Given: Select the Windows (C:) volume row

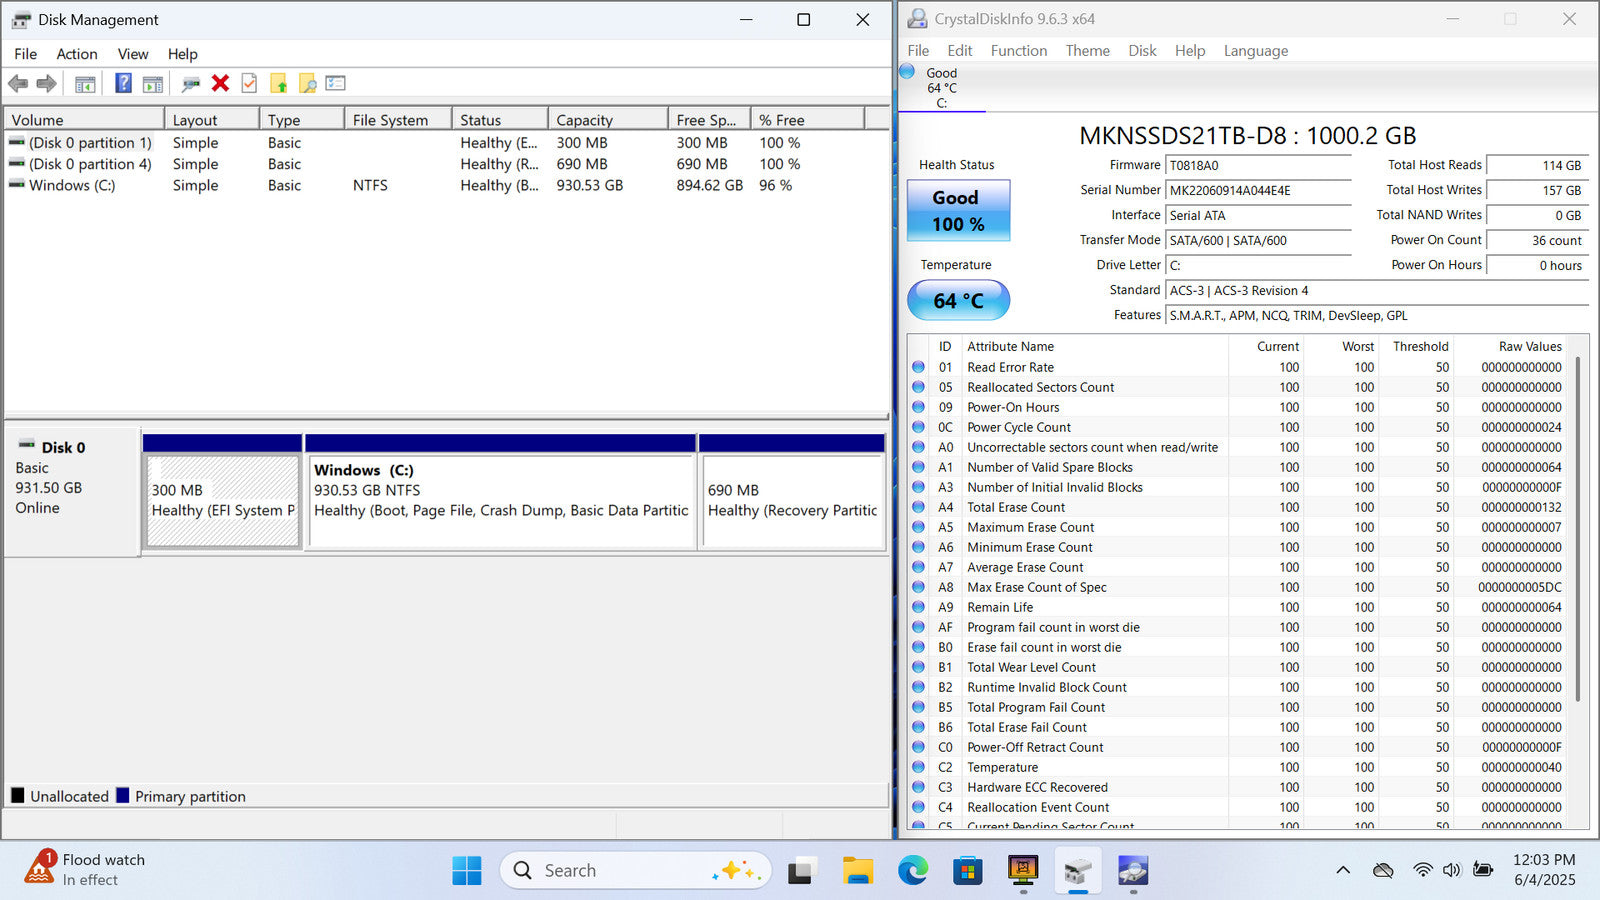Looking at the screenshot, I should coord(446,185).
